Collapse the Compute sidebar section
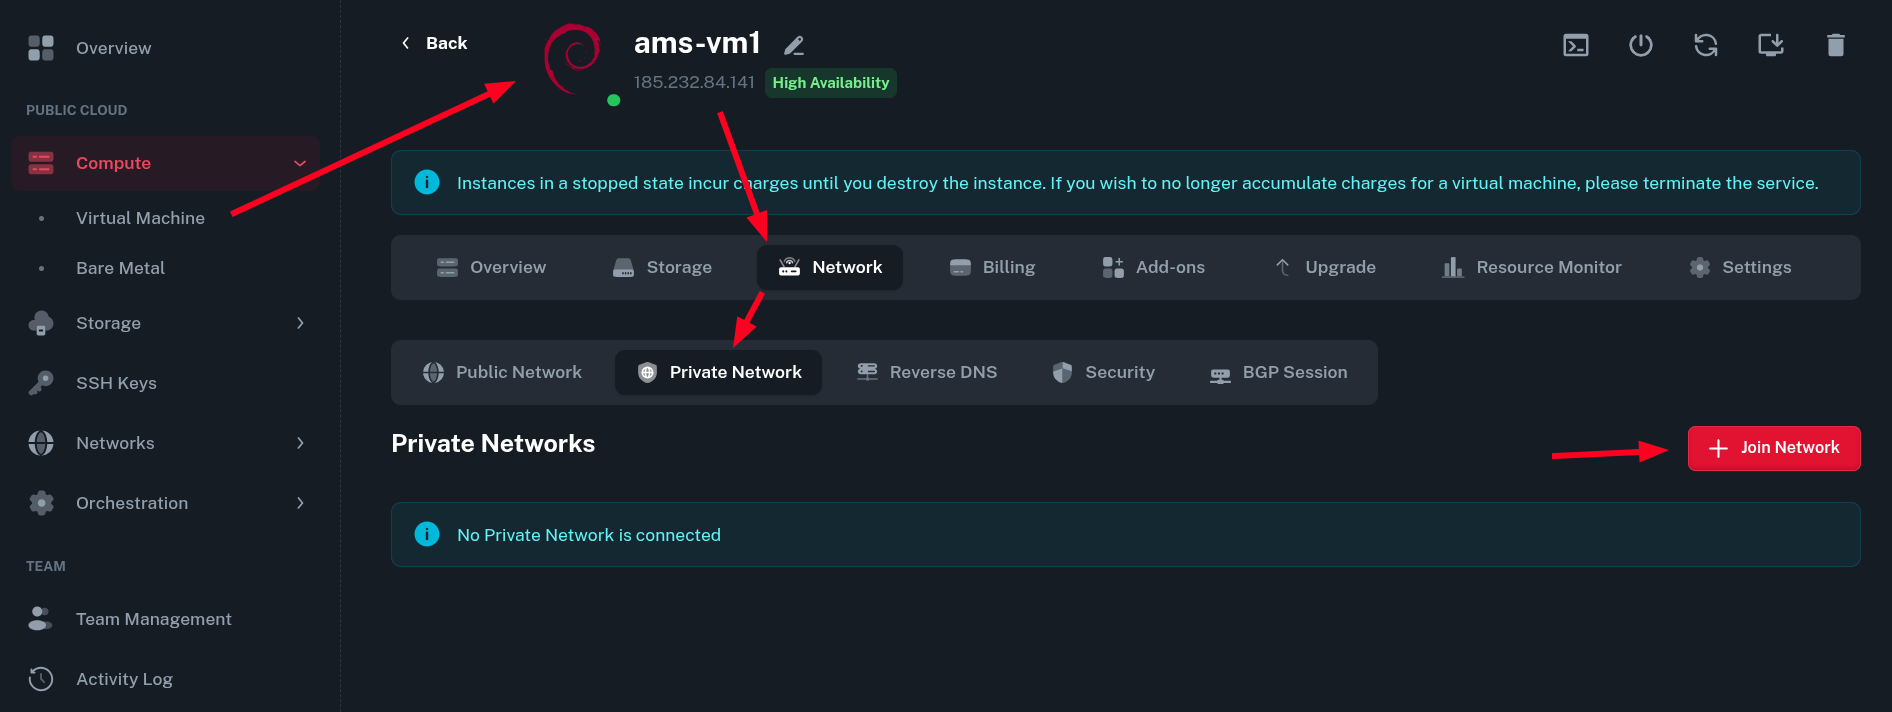Viewport: 1892px width, 712px height. [x=299, y=163]
